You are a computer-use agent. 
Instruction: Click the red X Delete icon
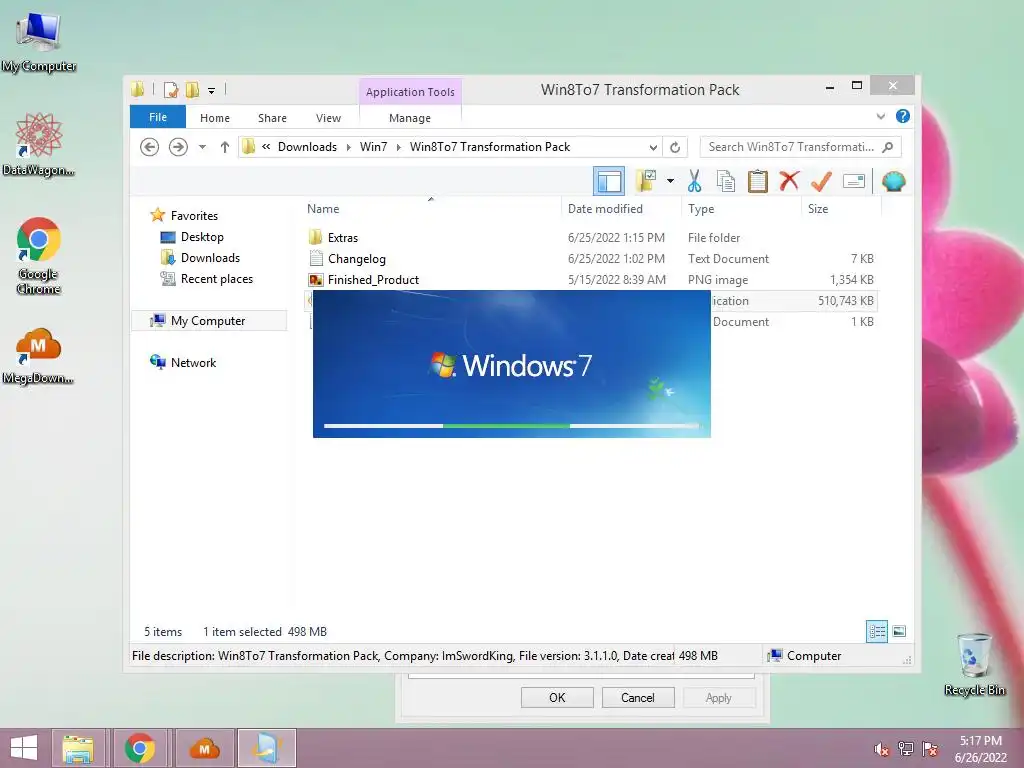coord(789,181)
